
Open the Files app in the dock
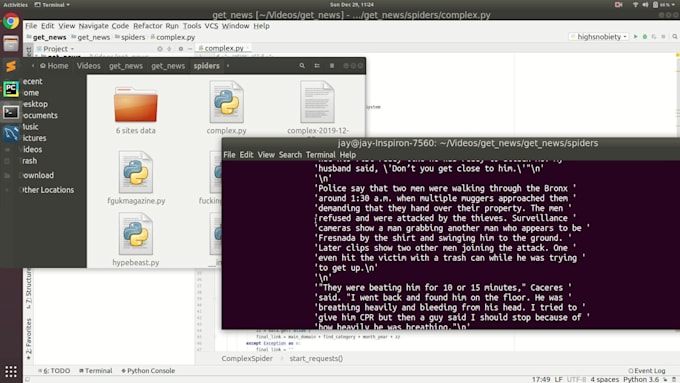(x=11, y=43)
